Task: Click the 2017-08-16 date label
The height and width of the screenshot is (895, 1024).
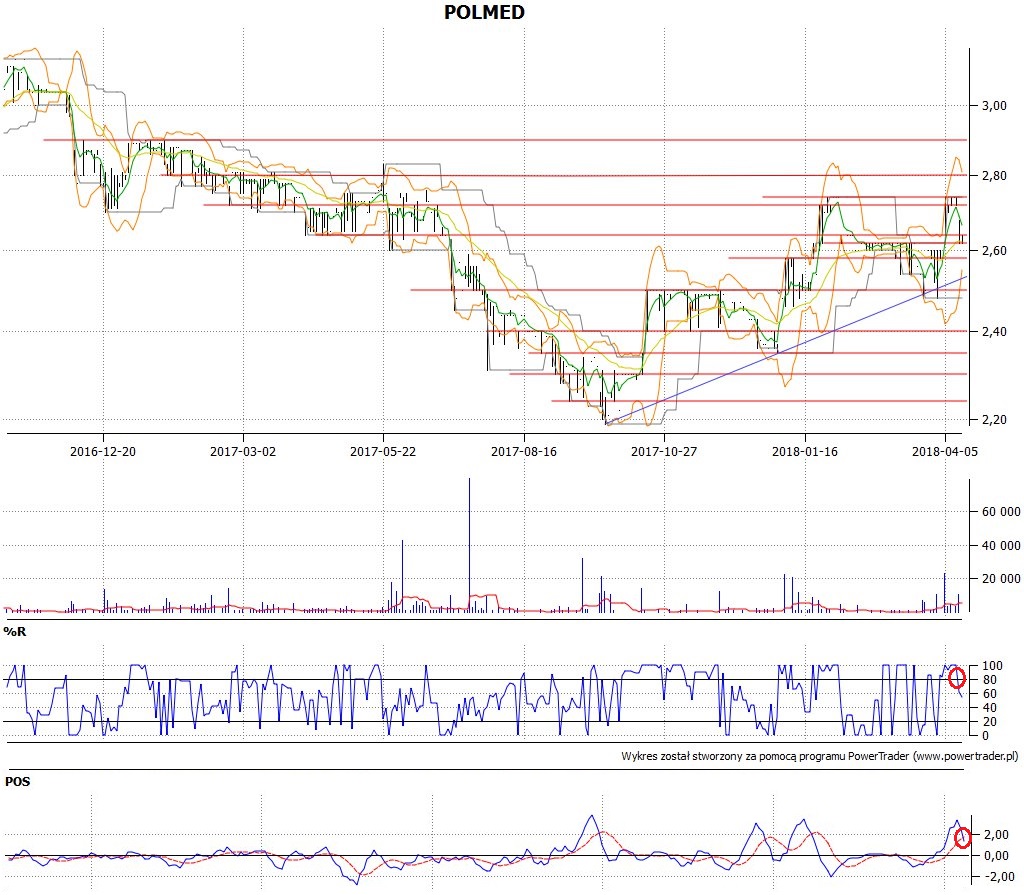Action: click(x=524, y=451)
